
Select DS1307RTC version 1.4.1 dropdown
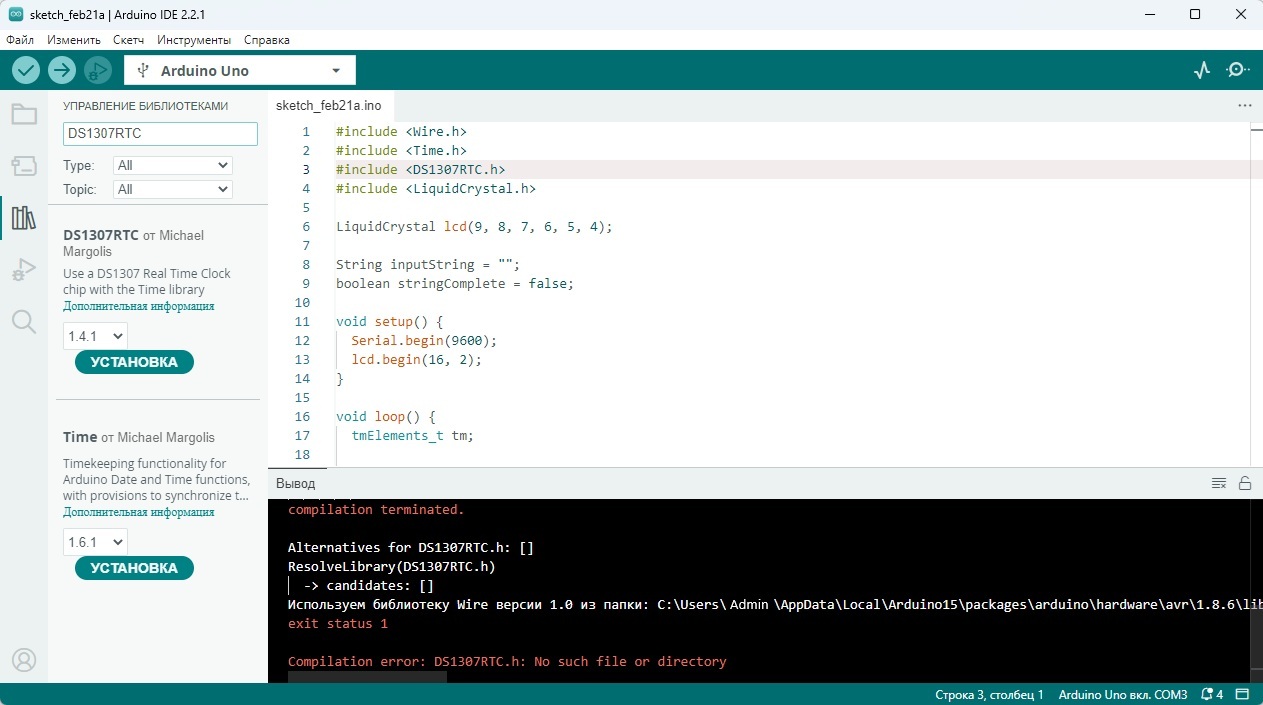point(95,336)
